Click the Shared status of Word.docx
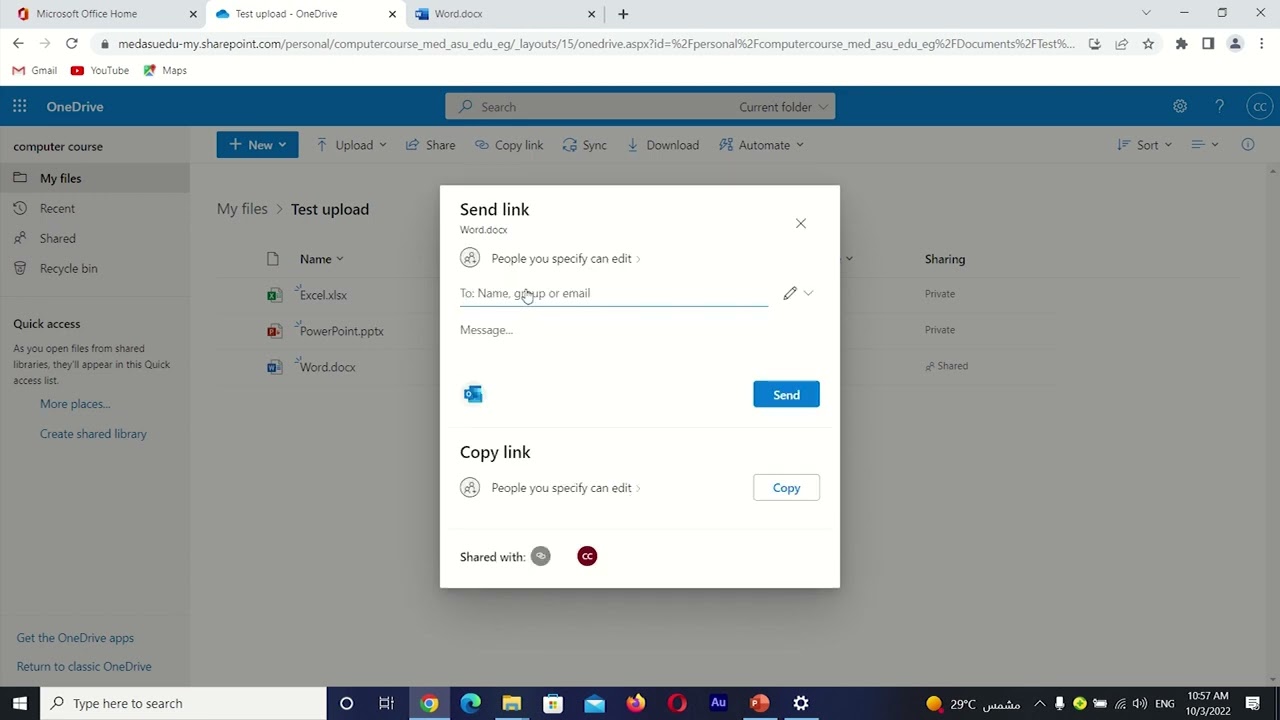The height and width of the screenshot is (720, 1280). (946, 366)
